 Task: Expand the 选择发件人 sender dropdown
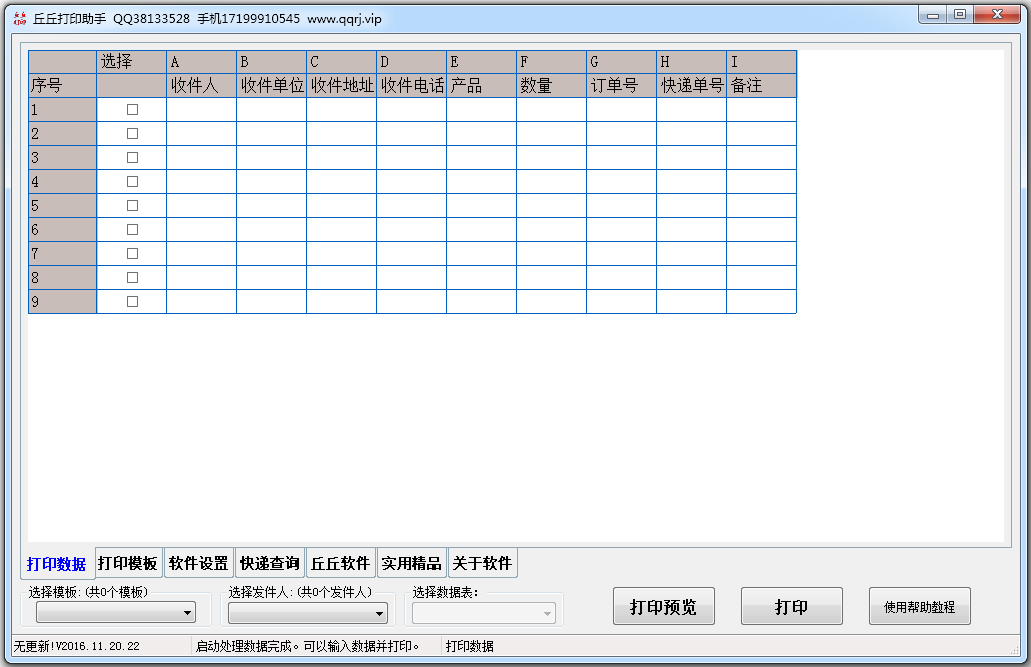point(307,611)
